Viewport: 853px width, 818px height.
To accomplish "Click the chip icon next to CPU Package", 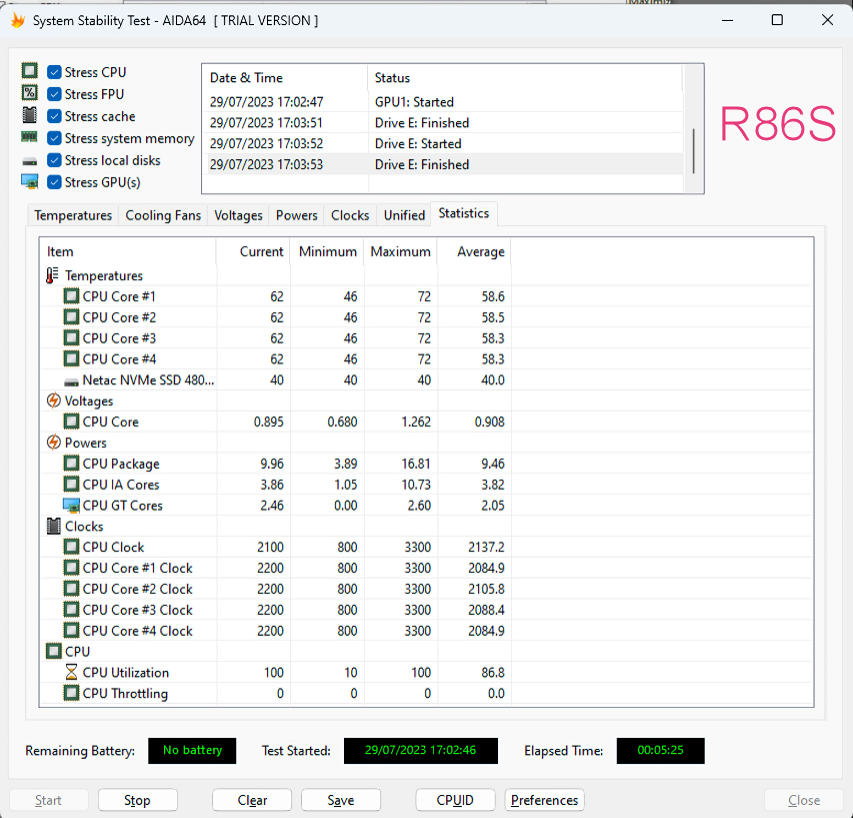I will [71, 463].
